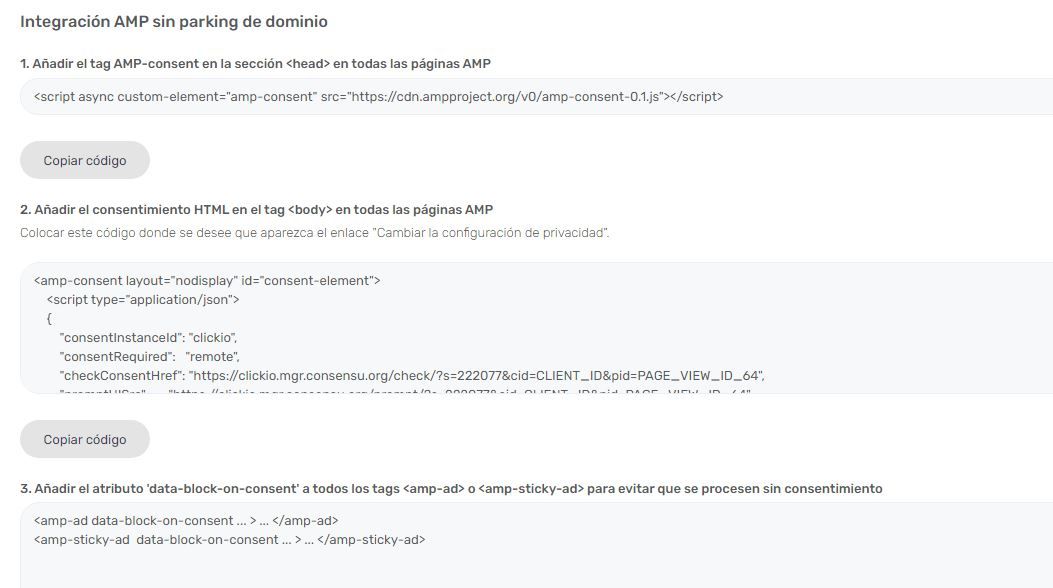Click the Colocar este código description text
Screen dimensions: 1053x588
[x=314, y=233]
